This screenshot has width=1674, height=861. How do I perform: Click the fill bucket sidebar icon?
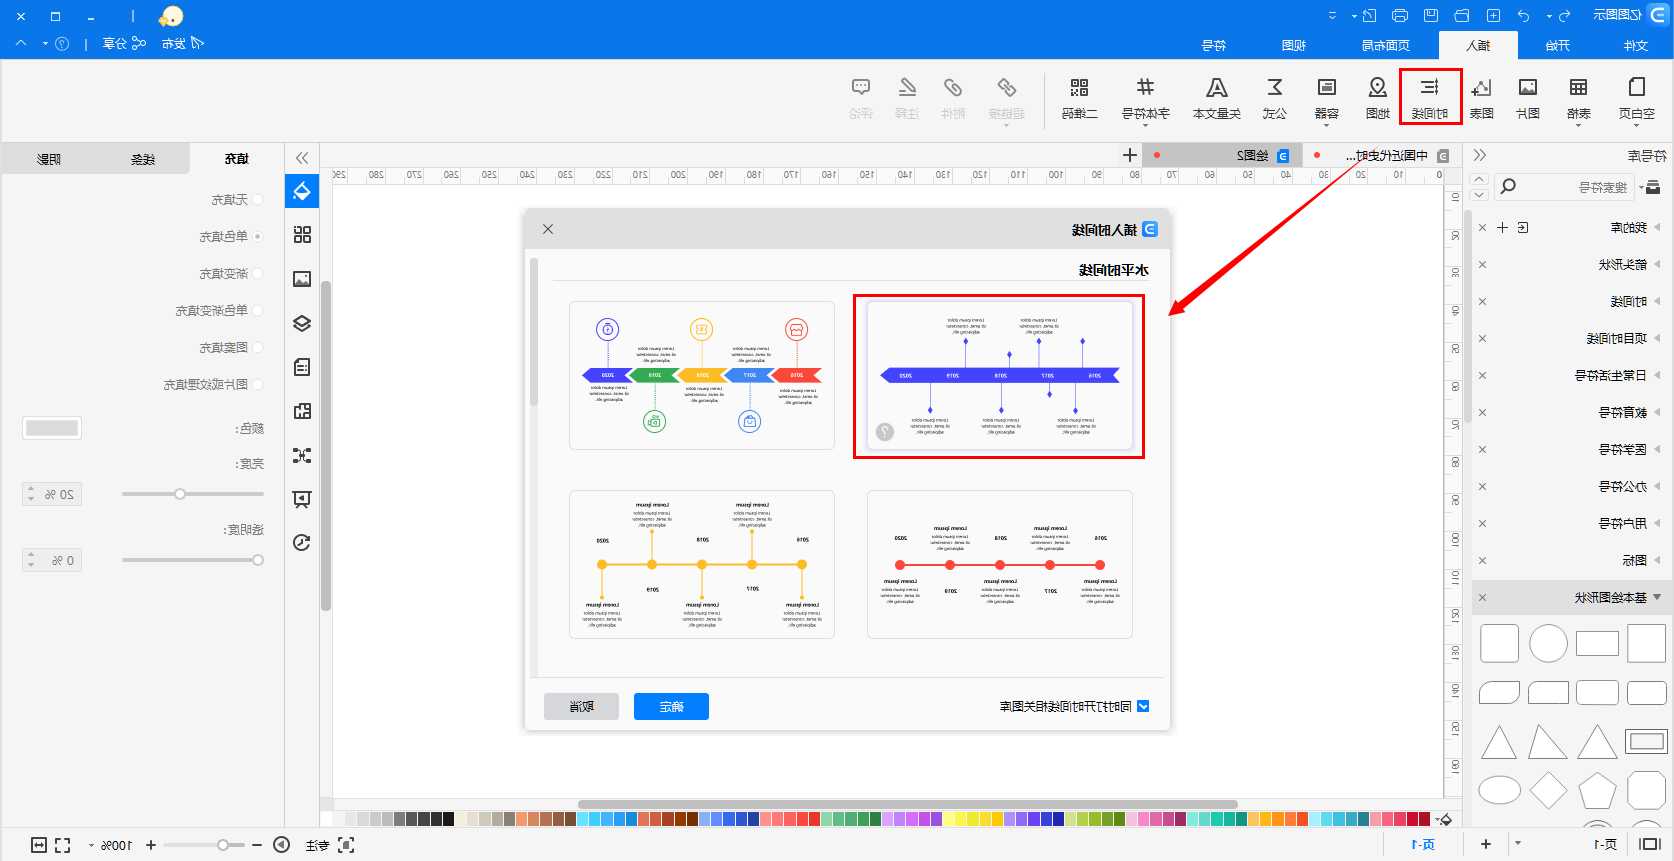pos(302,190)
